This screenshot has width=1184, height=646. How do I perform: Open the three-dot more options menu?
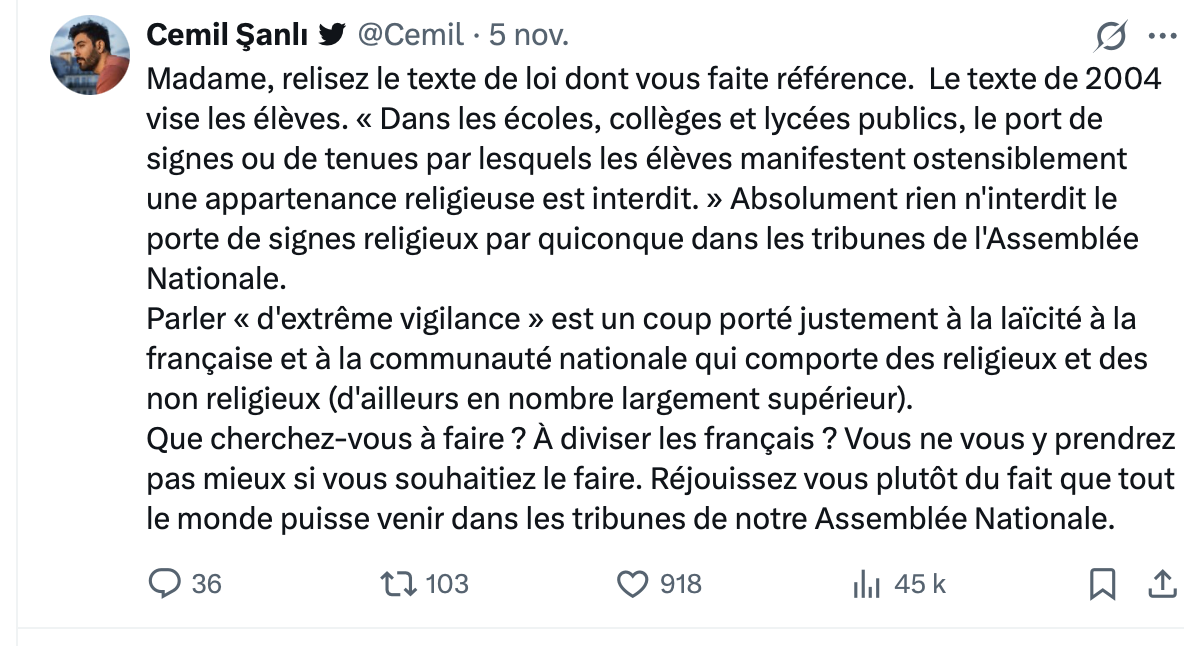tap(1164, 36)
